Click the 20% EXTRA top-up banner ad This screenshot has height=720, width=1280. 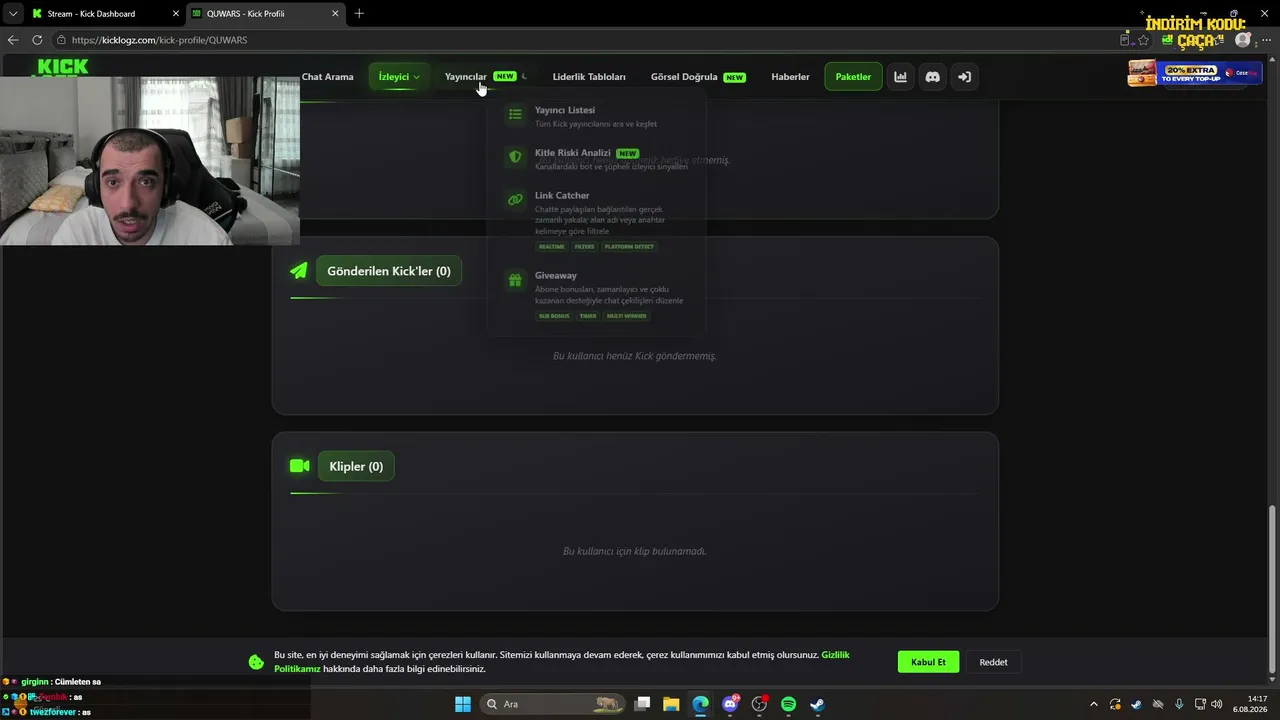1193,73
